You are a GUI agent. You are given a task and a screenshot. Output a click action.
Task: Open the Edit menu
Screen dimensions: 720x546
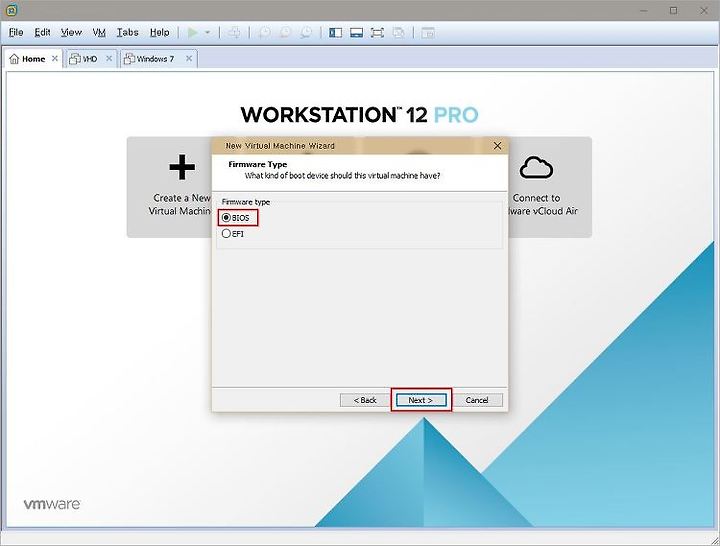[x=42, y=33]
